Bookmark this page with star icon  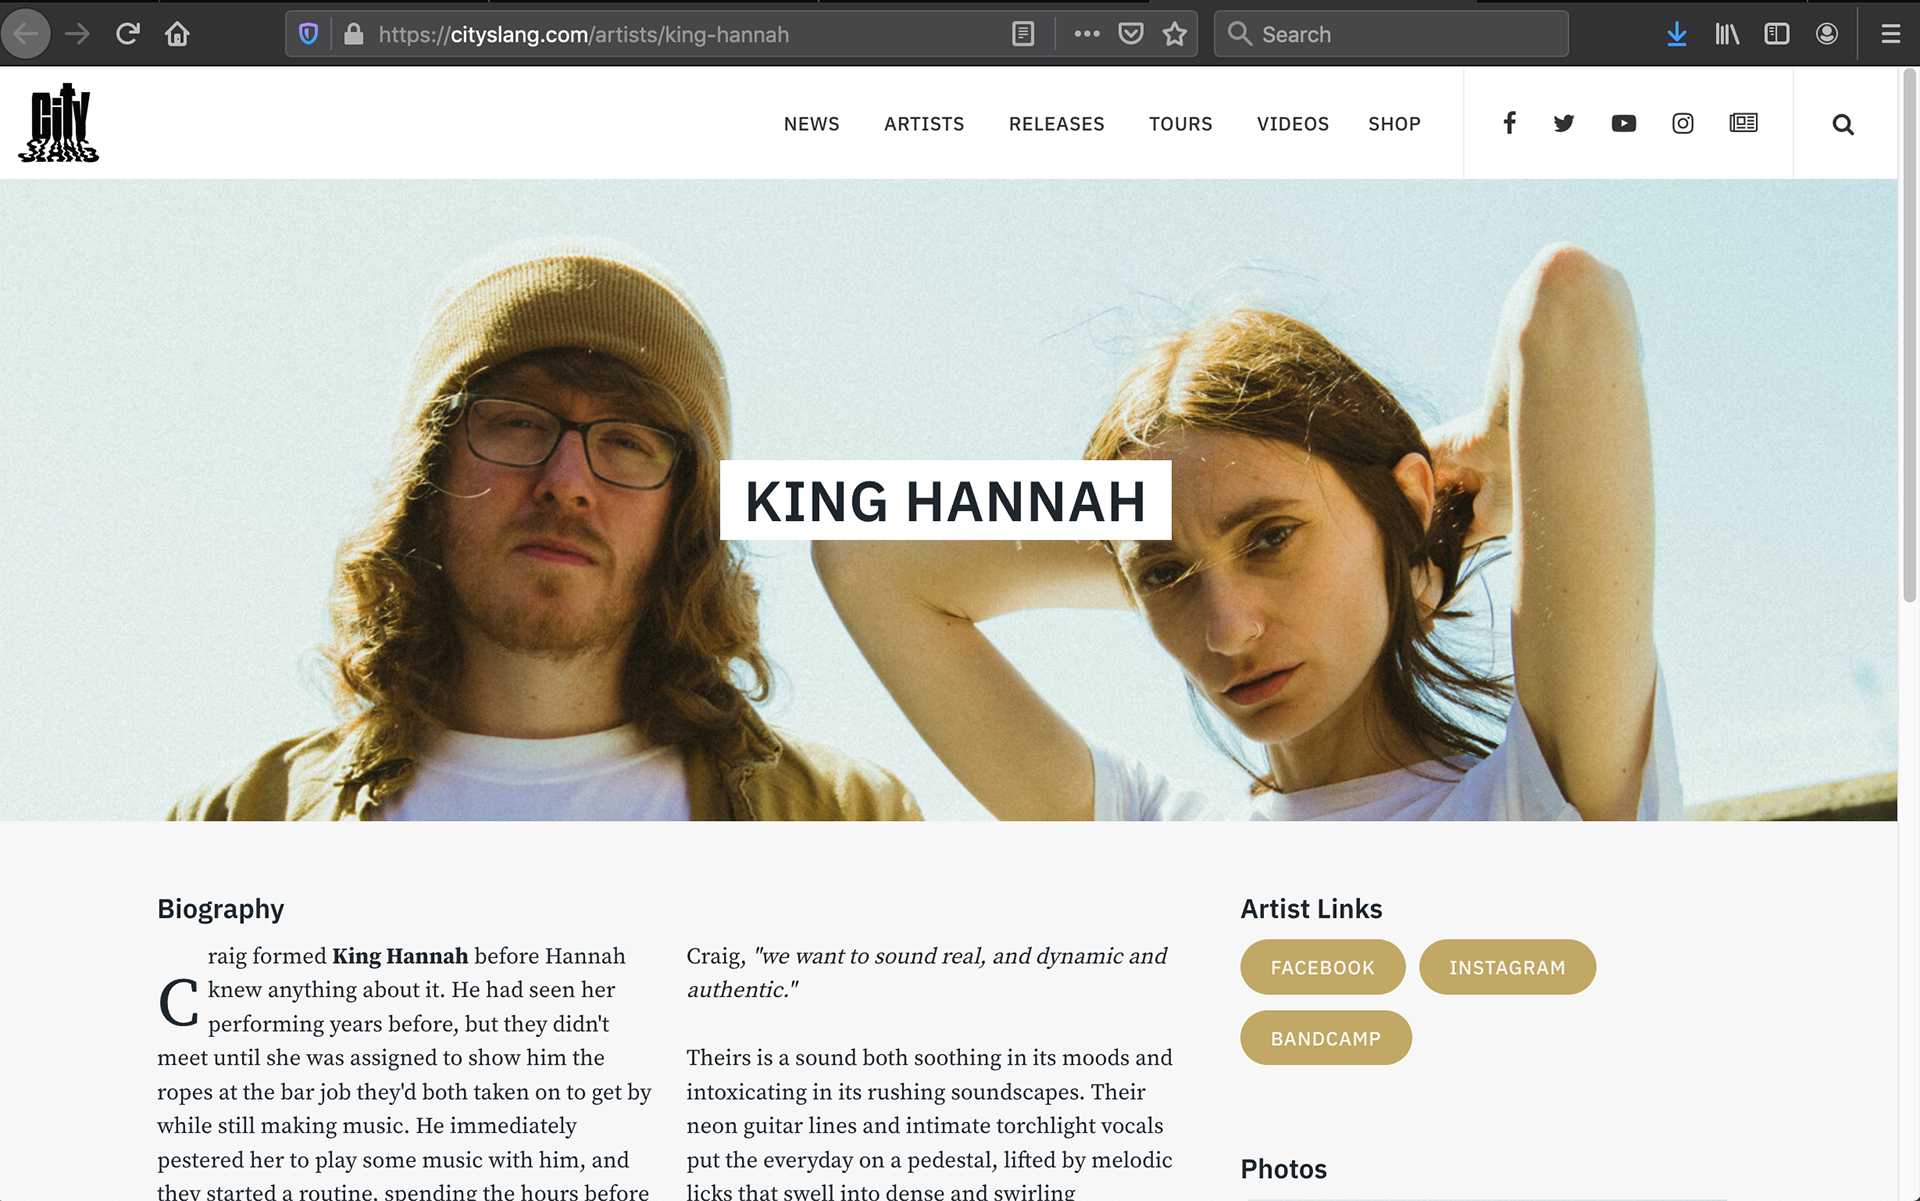tap(1174, 34)
